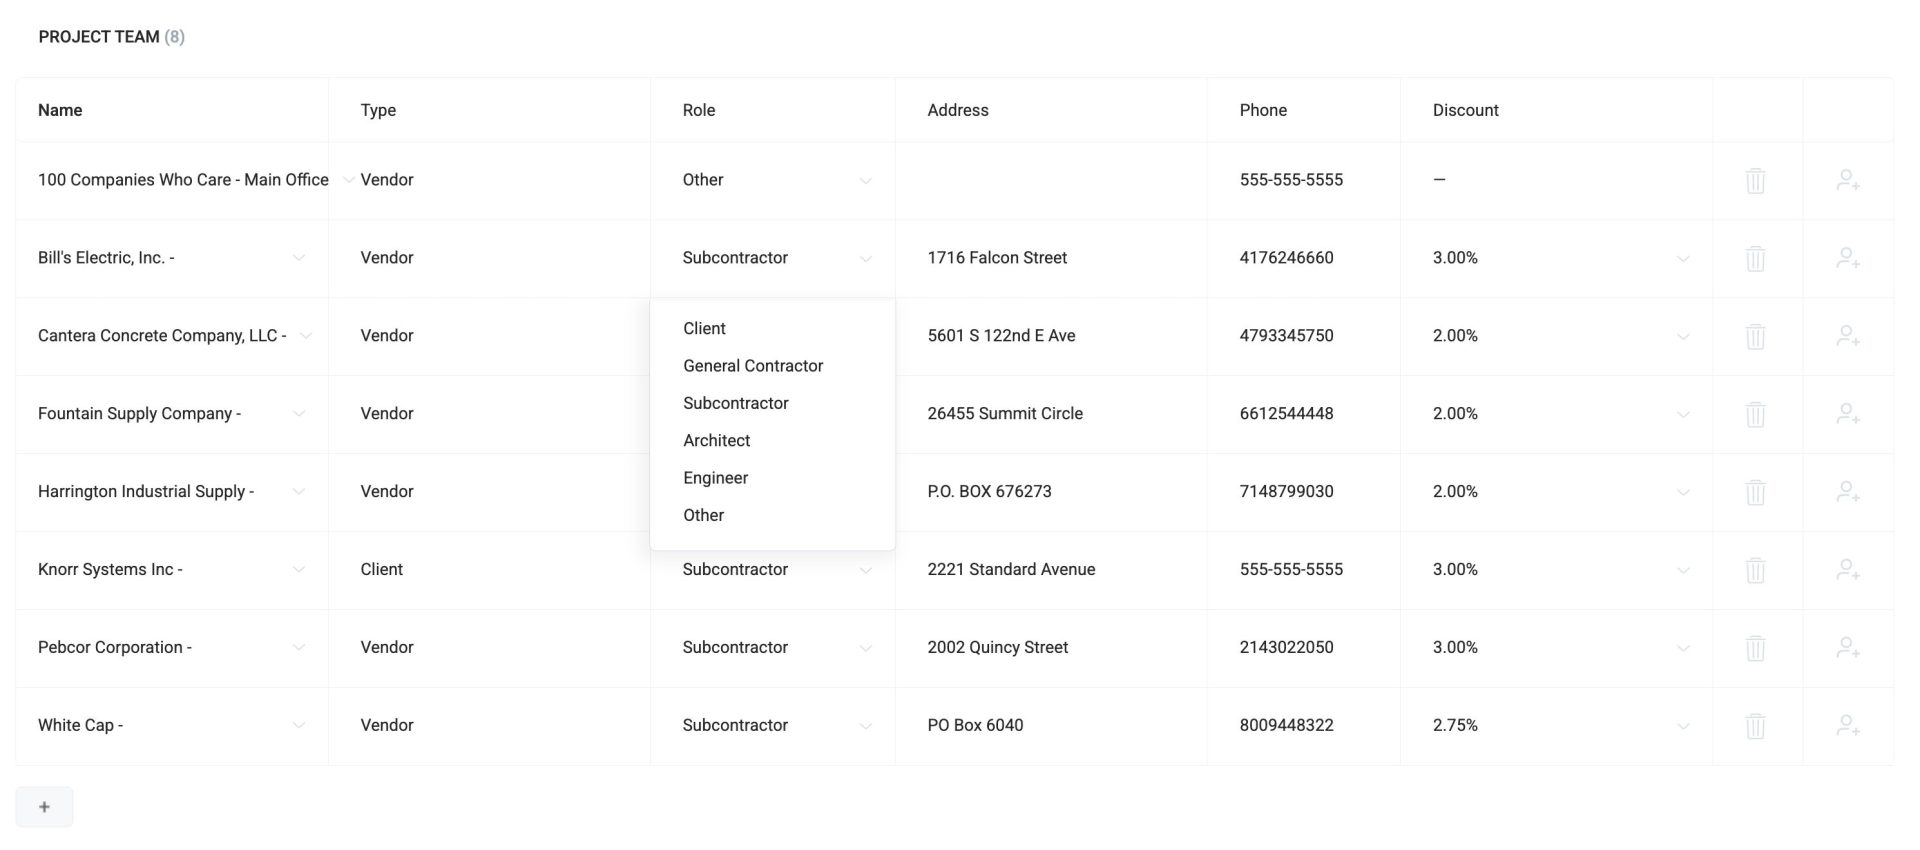This screenshot has width=1920, height=850.
Task: Open Pebcor Corporation discount dropdown
Action: coord(1683,649)
